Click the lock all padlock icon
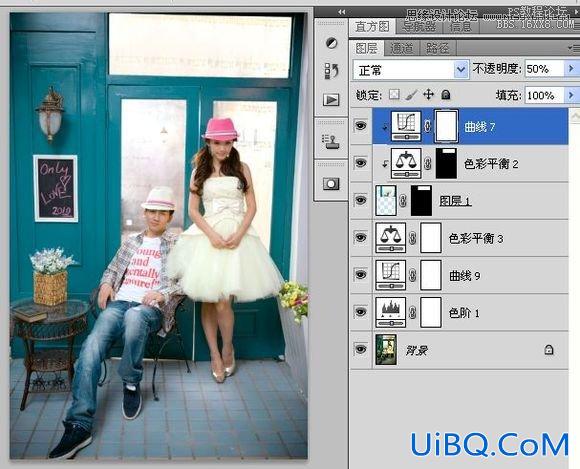The image size is (580, 469). tap(446, 95)
